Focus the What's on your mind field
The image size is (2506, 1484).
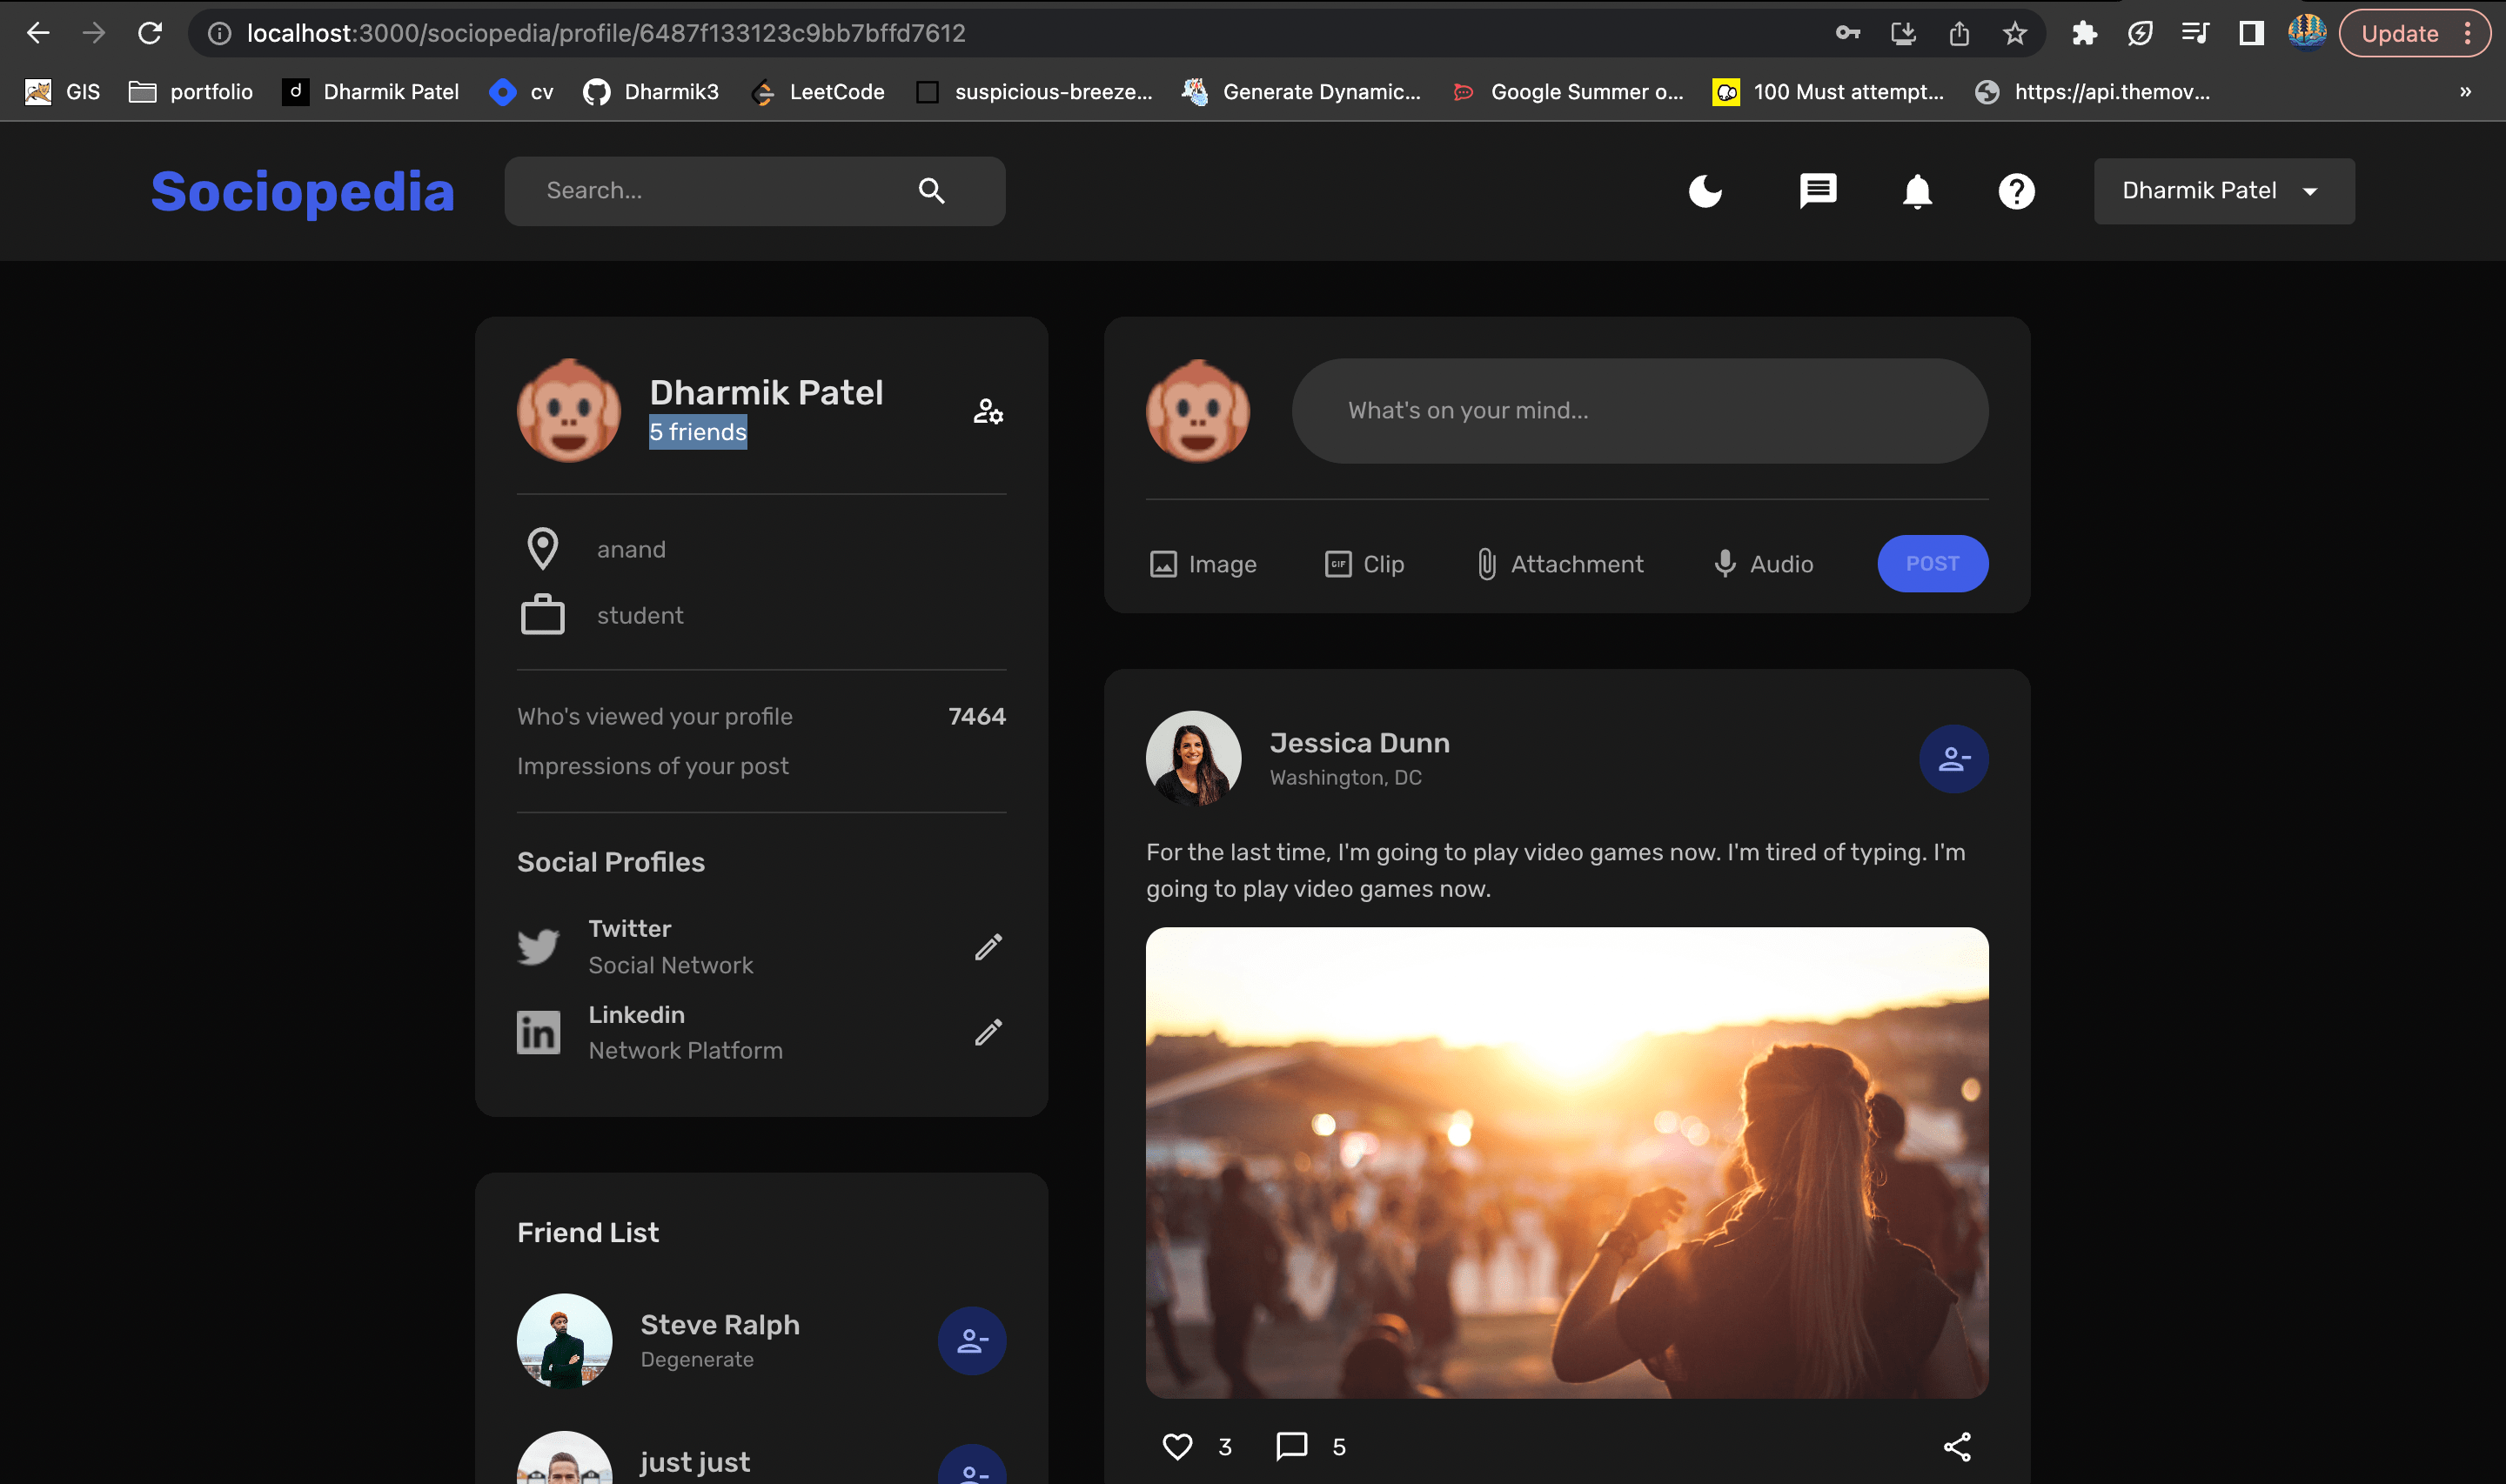[x=1640, y=411]
